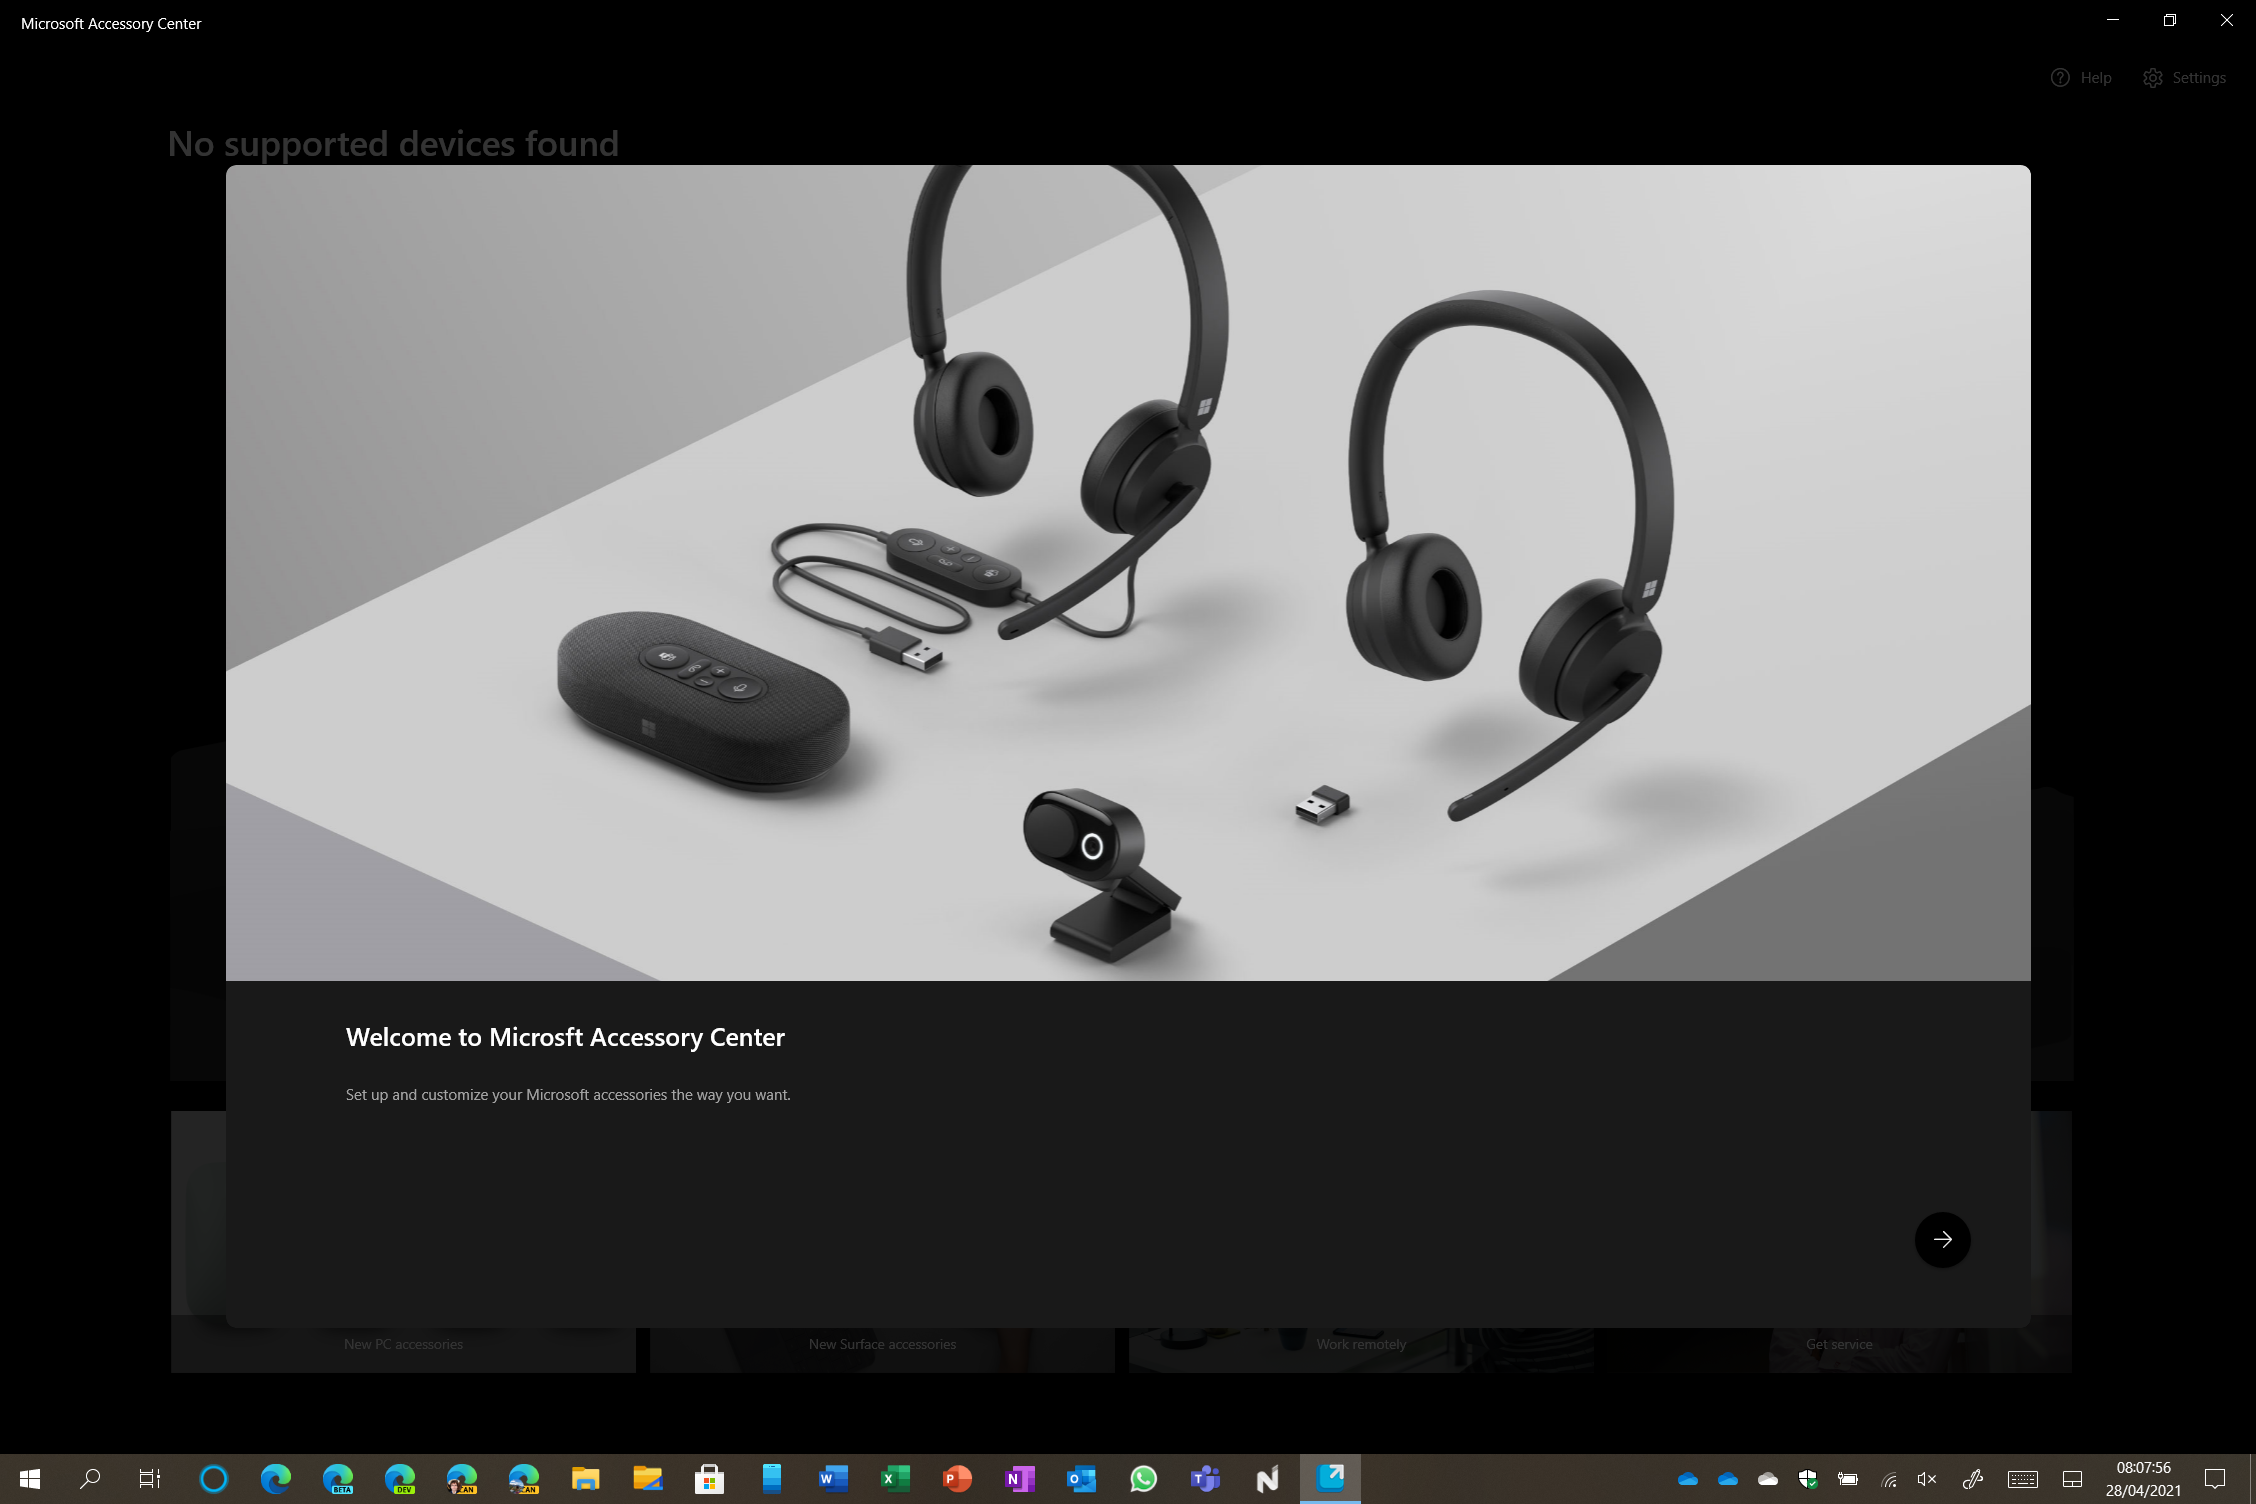Open the Action Center notifications icon
The width and height of the screenshot is (2256, 1504).
(2215, 1479)
